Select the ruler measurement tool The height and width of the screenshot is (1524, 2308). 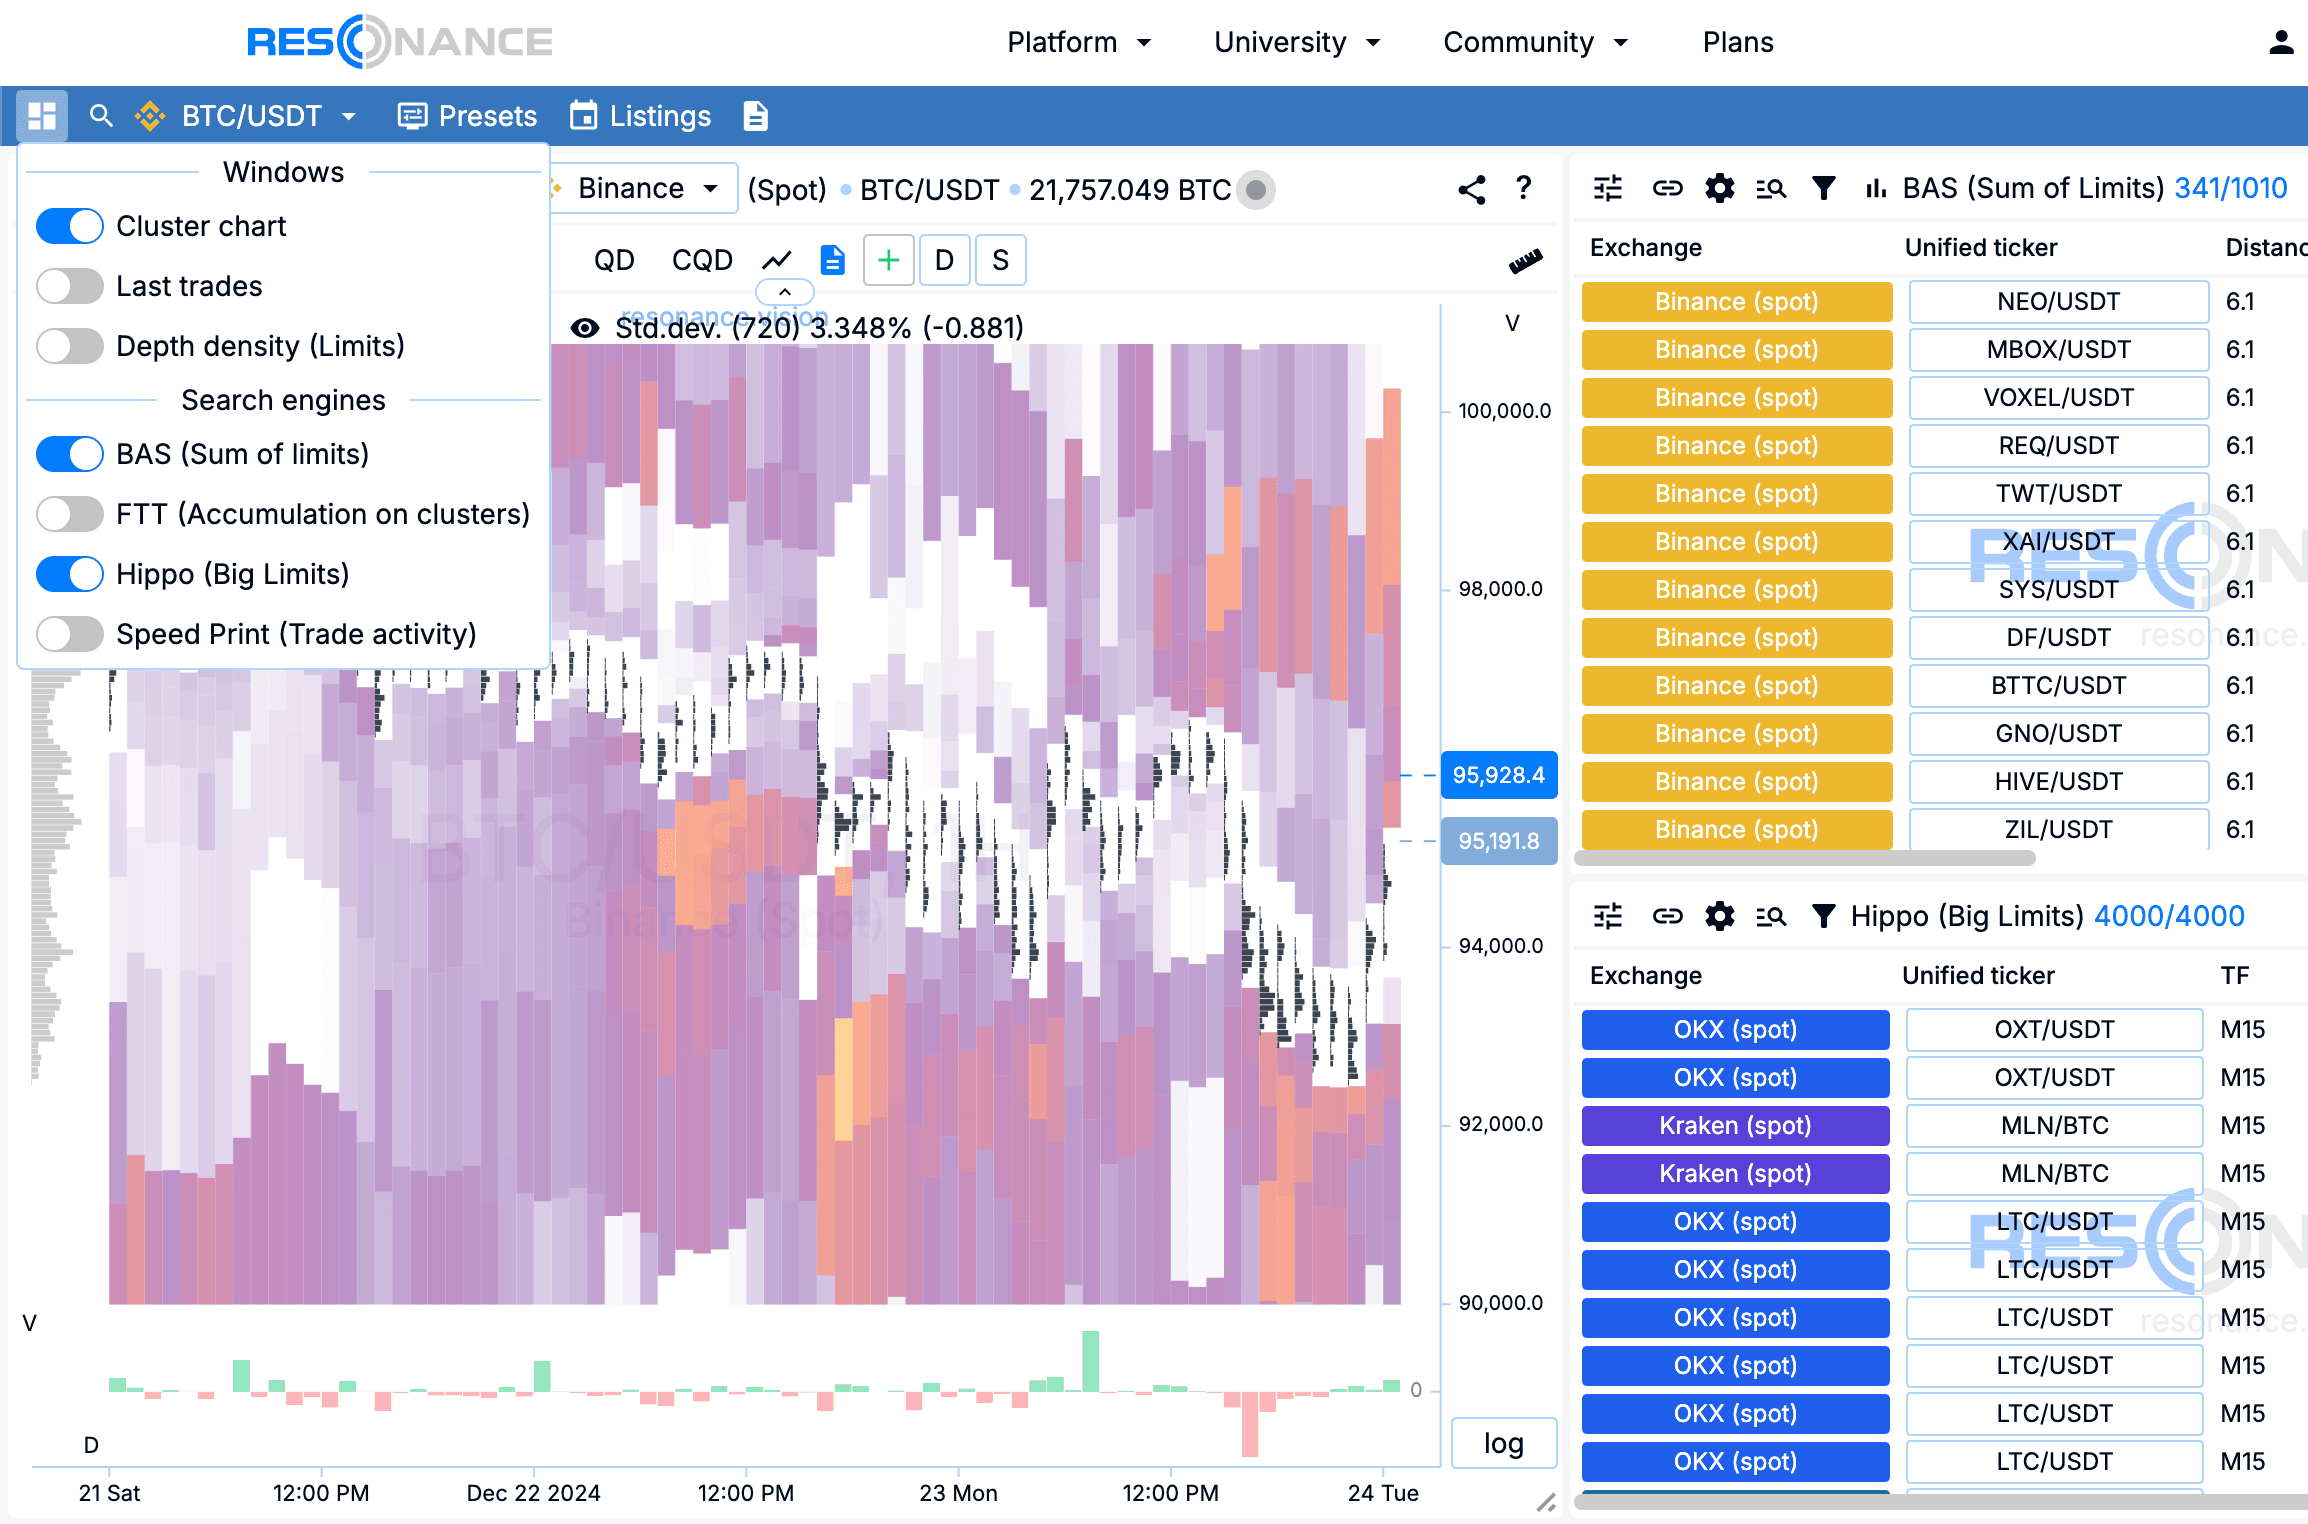click(1525, 261)
